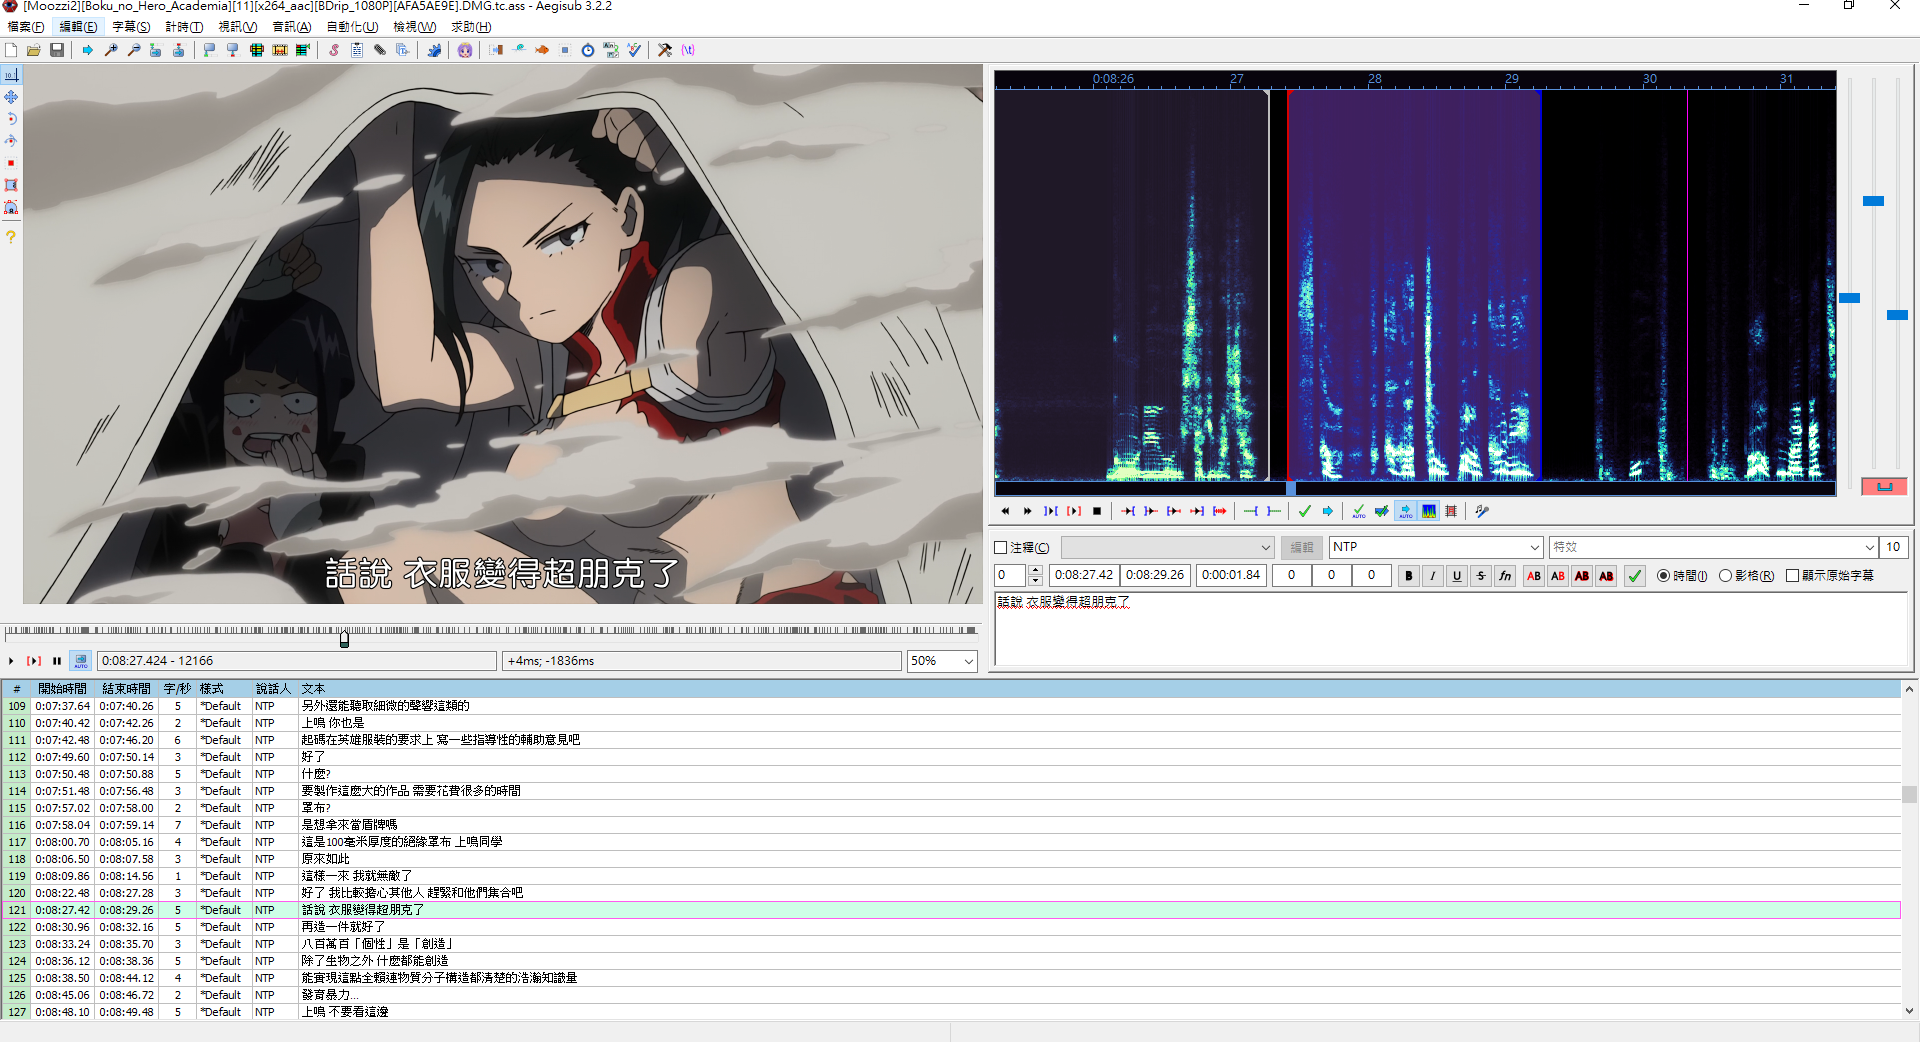Select the Rotate on Z axis tool
This screenshot has height=1042, width=1920.
11,119
